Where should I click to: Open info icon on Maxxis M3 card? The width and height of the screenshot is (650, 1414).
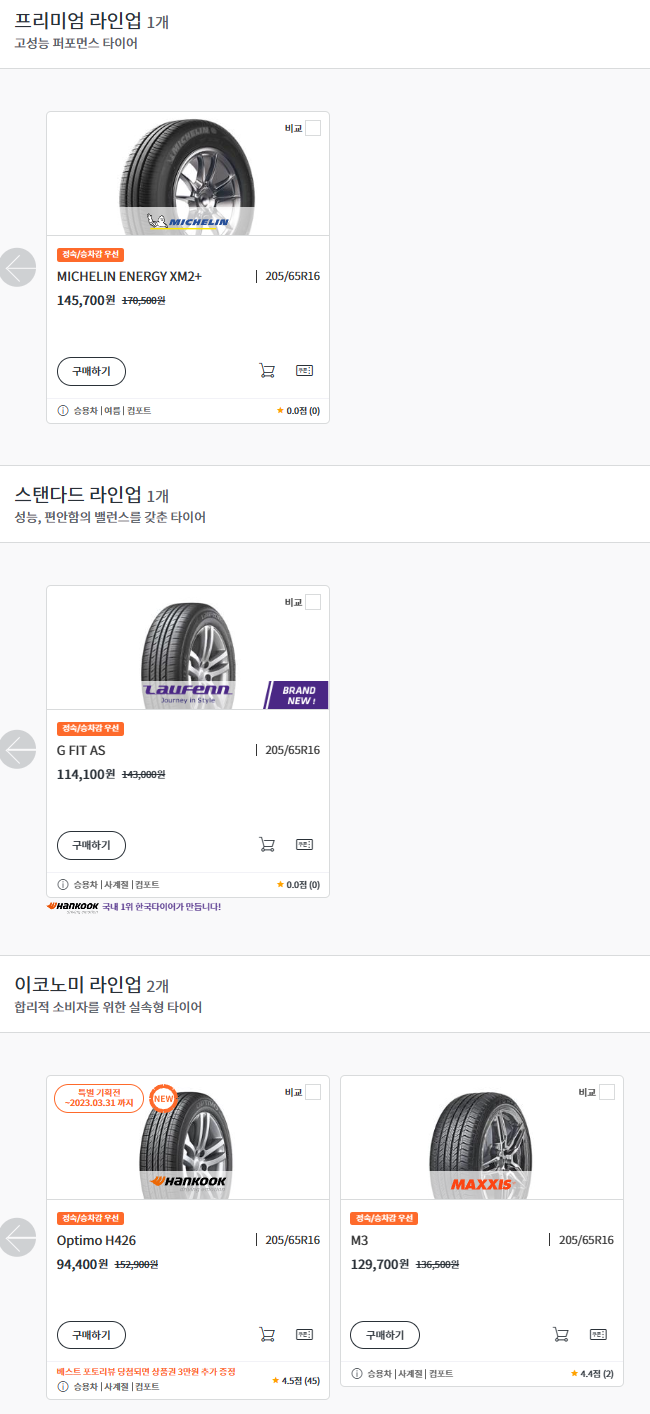pos(357,1374)
